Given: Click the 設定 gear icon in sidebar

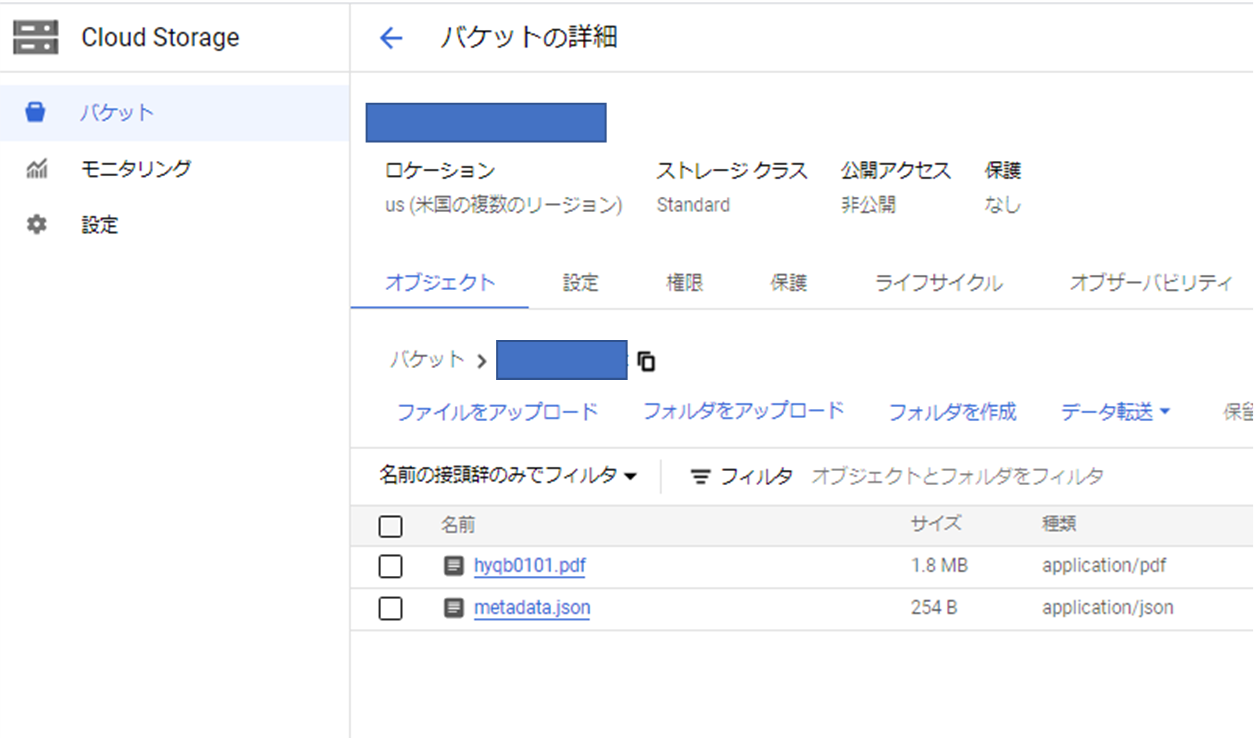Looking at the screenshot, I should (x=36, y=225).
